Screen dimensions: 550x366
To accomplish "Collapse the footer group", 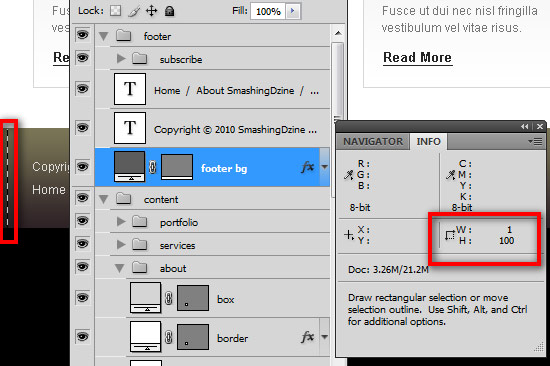I will click(x=103, y=36).
